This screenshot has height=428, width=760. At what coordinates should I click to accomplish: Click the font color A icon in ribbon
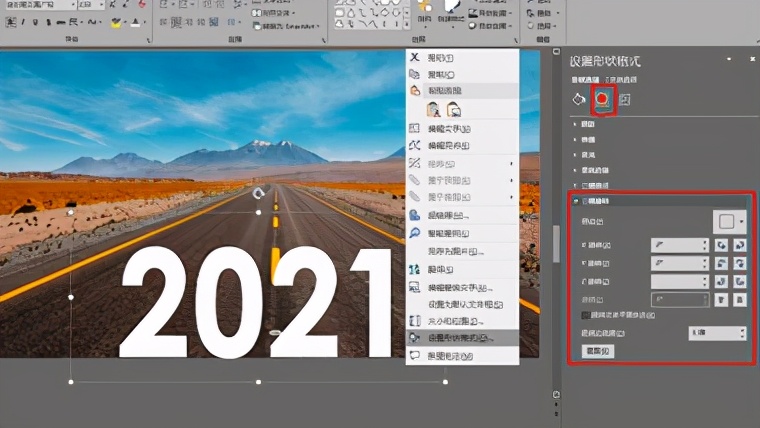click(135, 22)
